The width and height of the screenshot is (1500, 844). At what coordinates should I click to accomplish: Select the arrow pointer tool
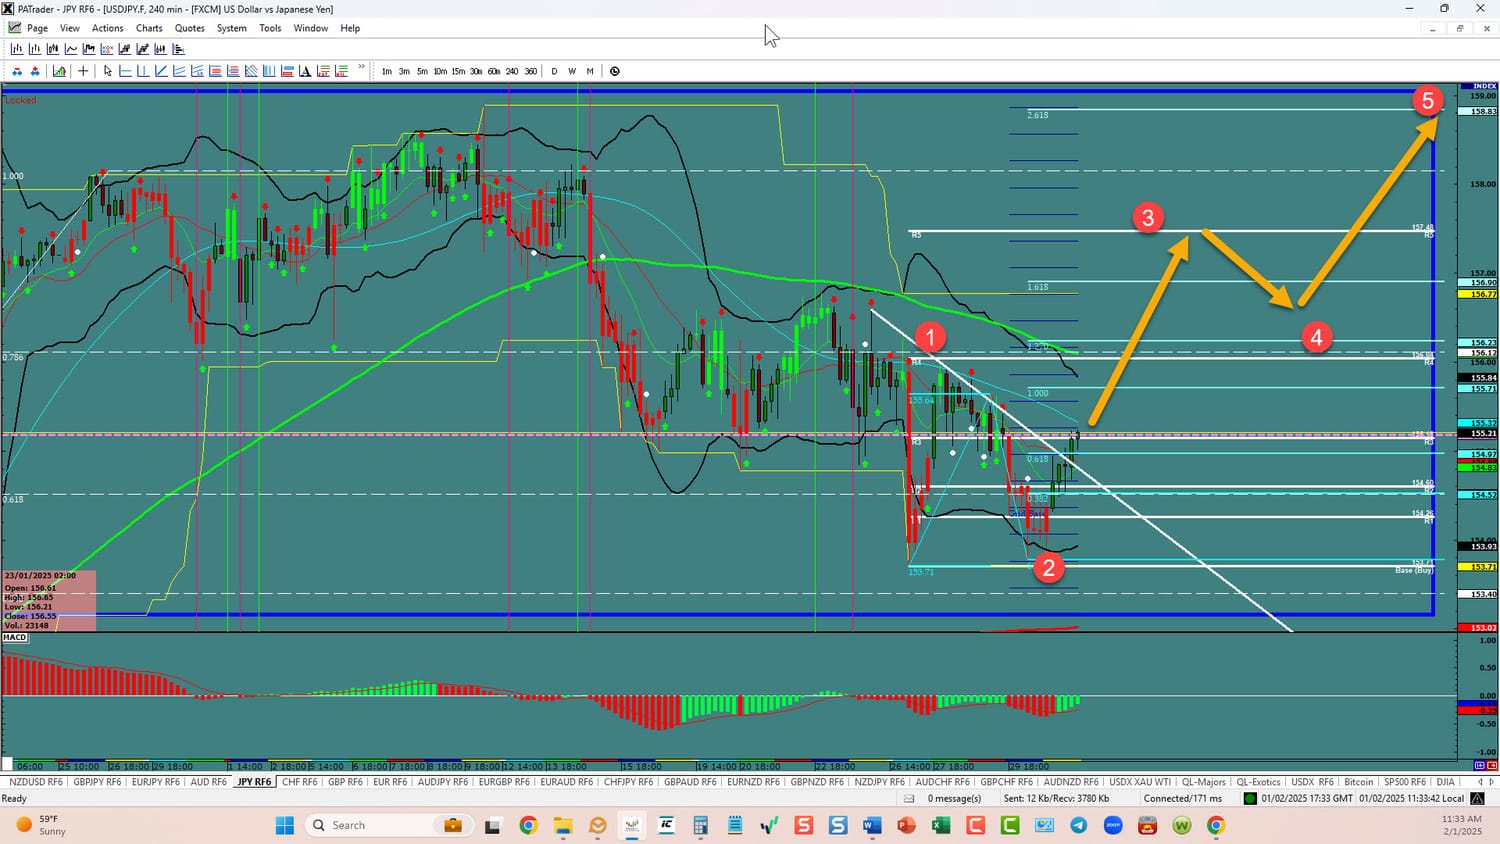108,71
